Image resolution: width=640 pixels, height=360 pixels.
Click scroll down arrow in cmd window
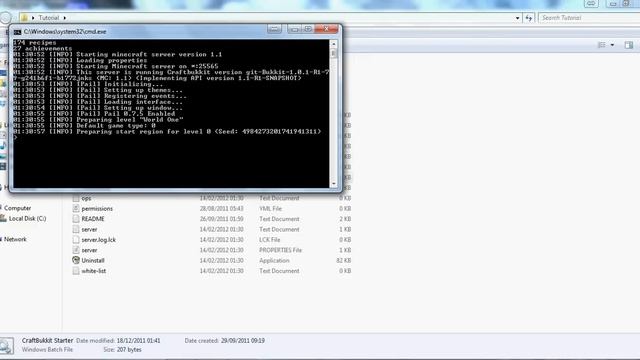tap(333, 184)
